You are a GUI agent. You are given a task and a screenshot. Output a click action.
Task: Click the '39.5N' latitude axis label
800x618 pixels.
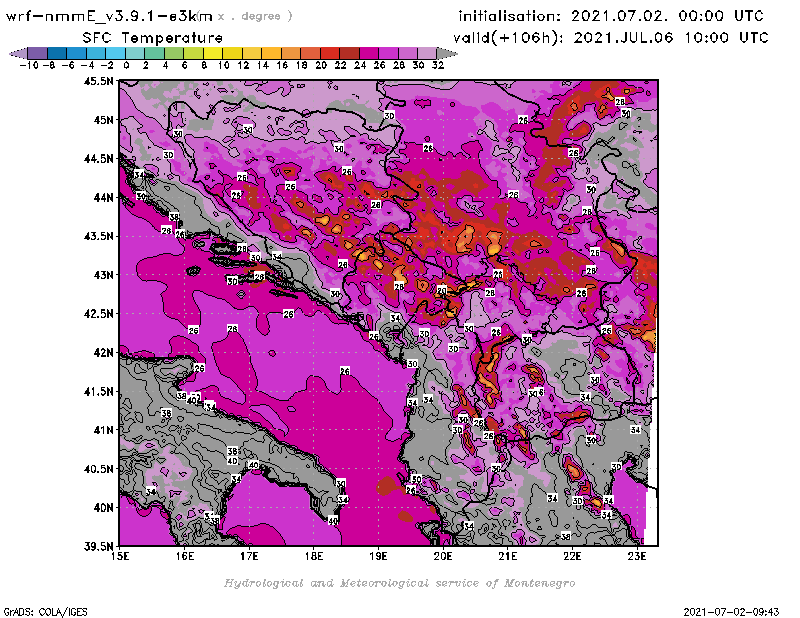[x=98, y=547]
